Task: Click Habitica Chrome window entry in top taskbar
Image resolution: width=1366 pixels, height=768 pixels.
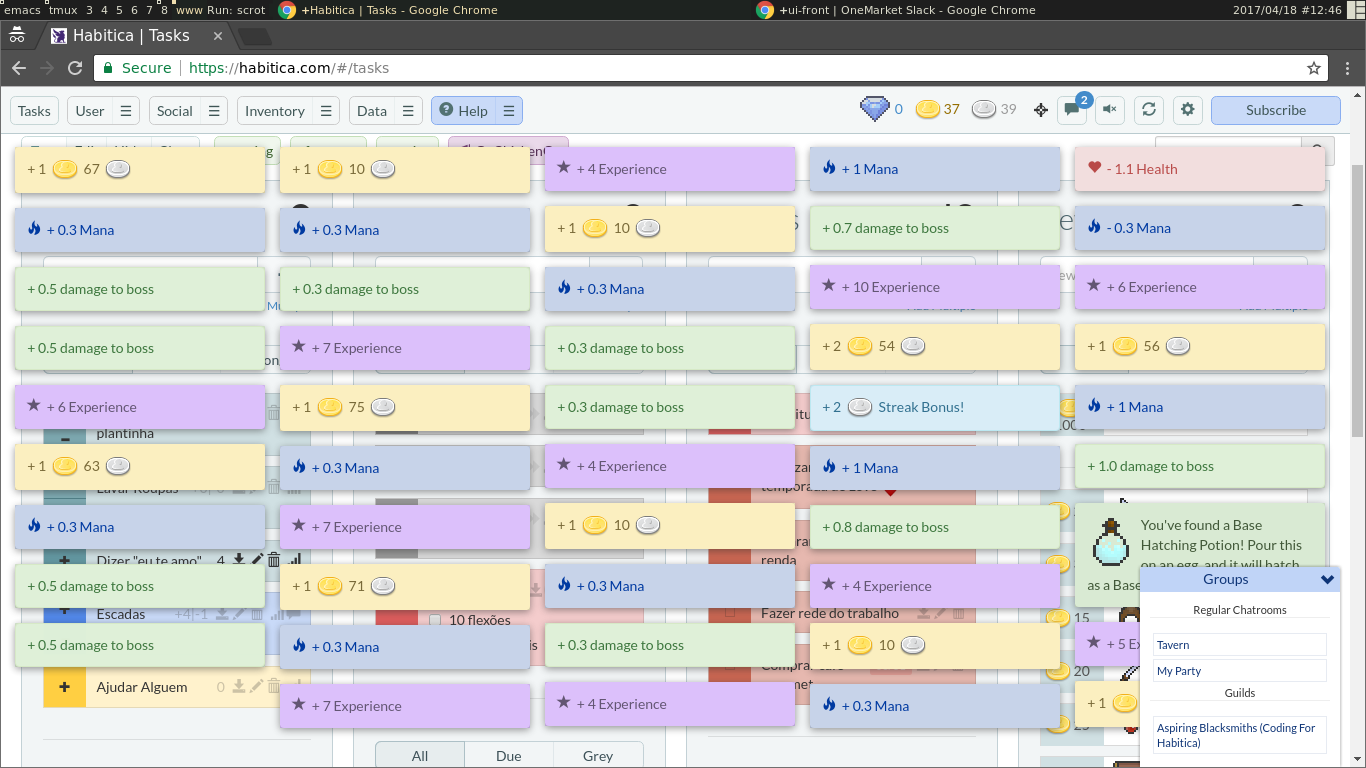Action: pyautogui.click(x=388, y=10)
